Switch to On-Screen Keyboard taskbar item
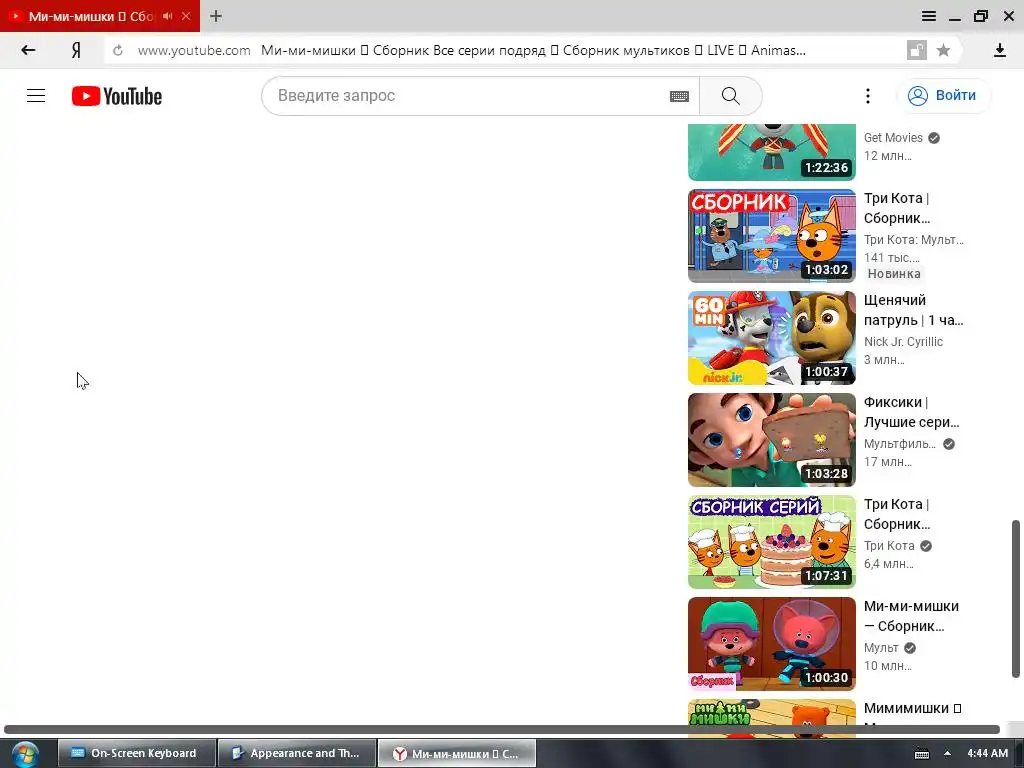Screen dimensions: 1024x768 coord(136,753)
